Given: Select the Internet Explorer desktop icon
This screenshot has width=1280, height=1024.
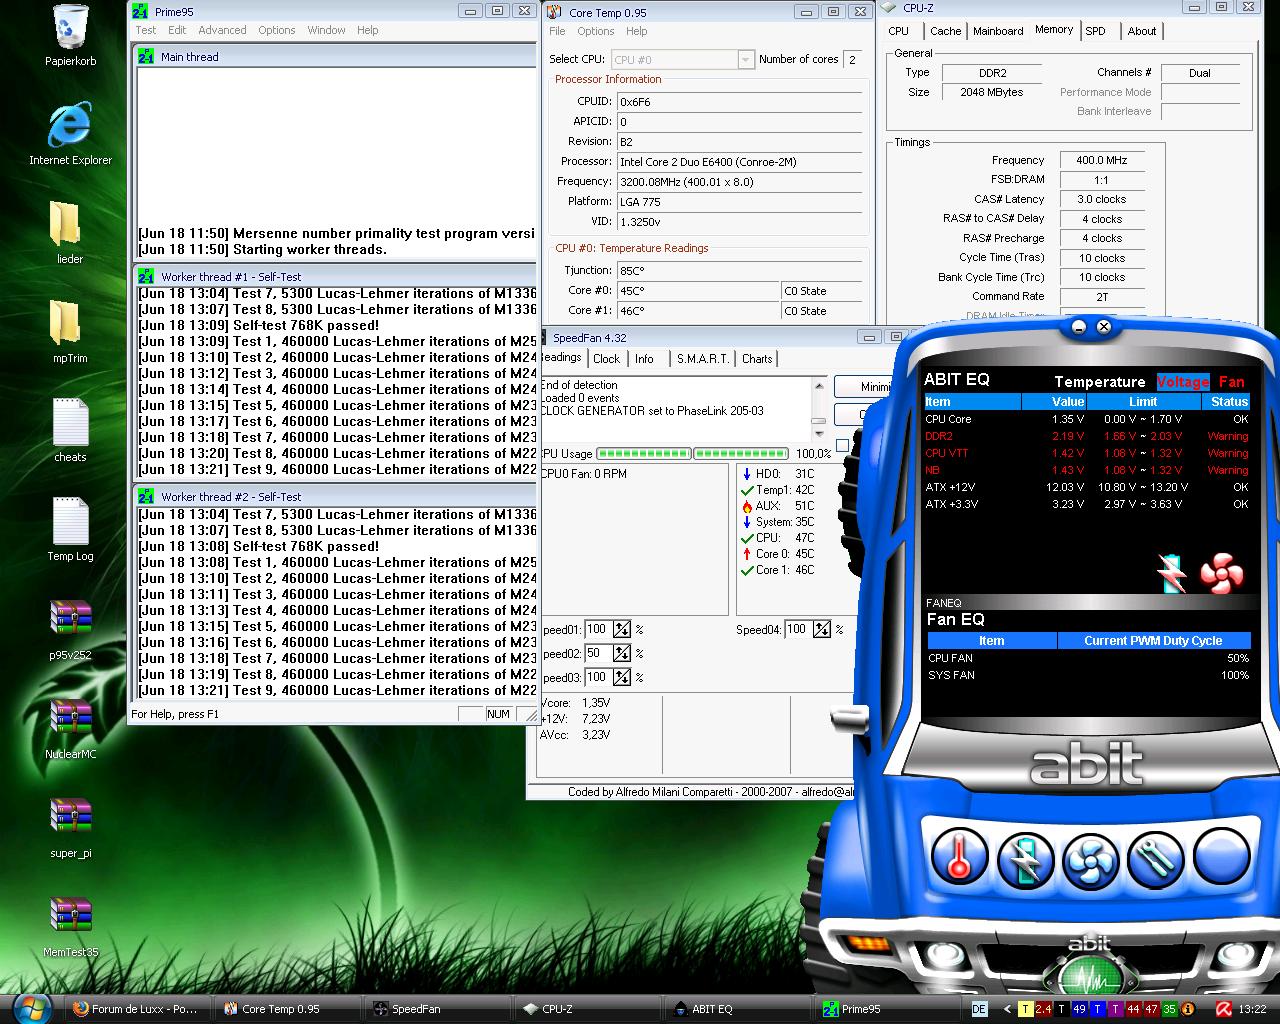Looking at the screenshot, I should (70, 134).
